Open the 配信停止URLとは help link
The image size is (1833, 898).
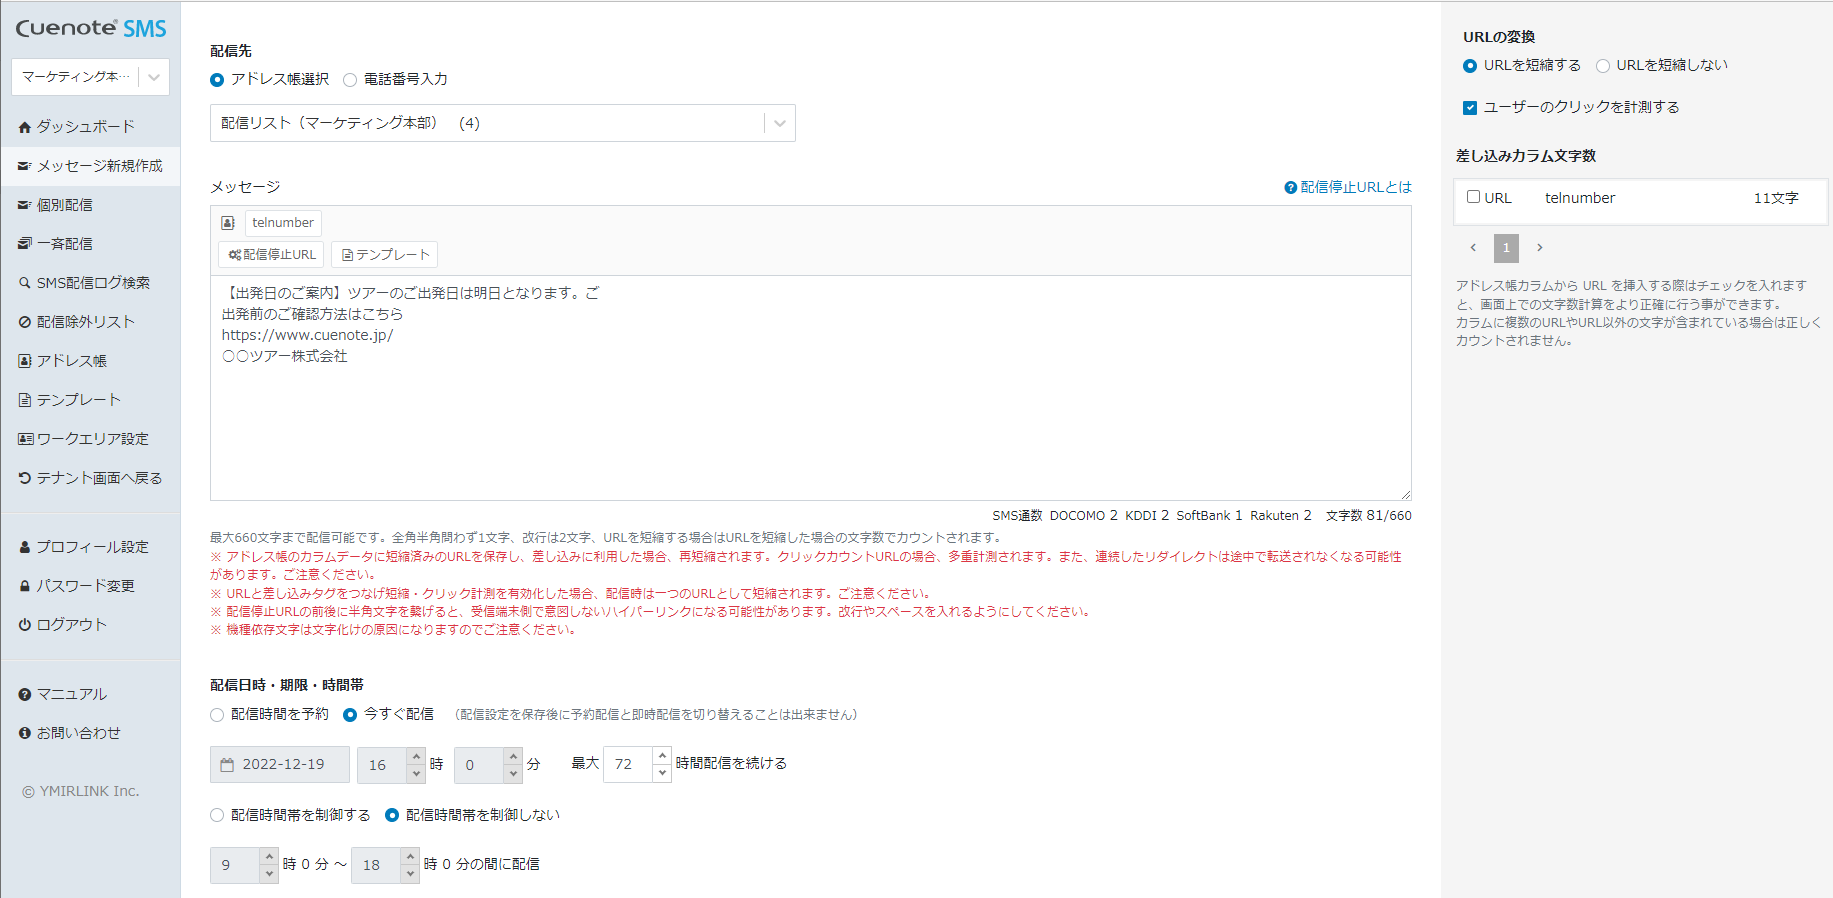pos(1348,187)
